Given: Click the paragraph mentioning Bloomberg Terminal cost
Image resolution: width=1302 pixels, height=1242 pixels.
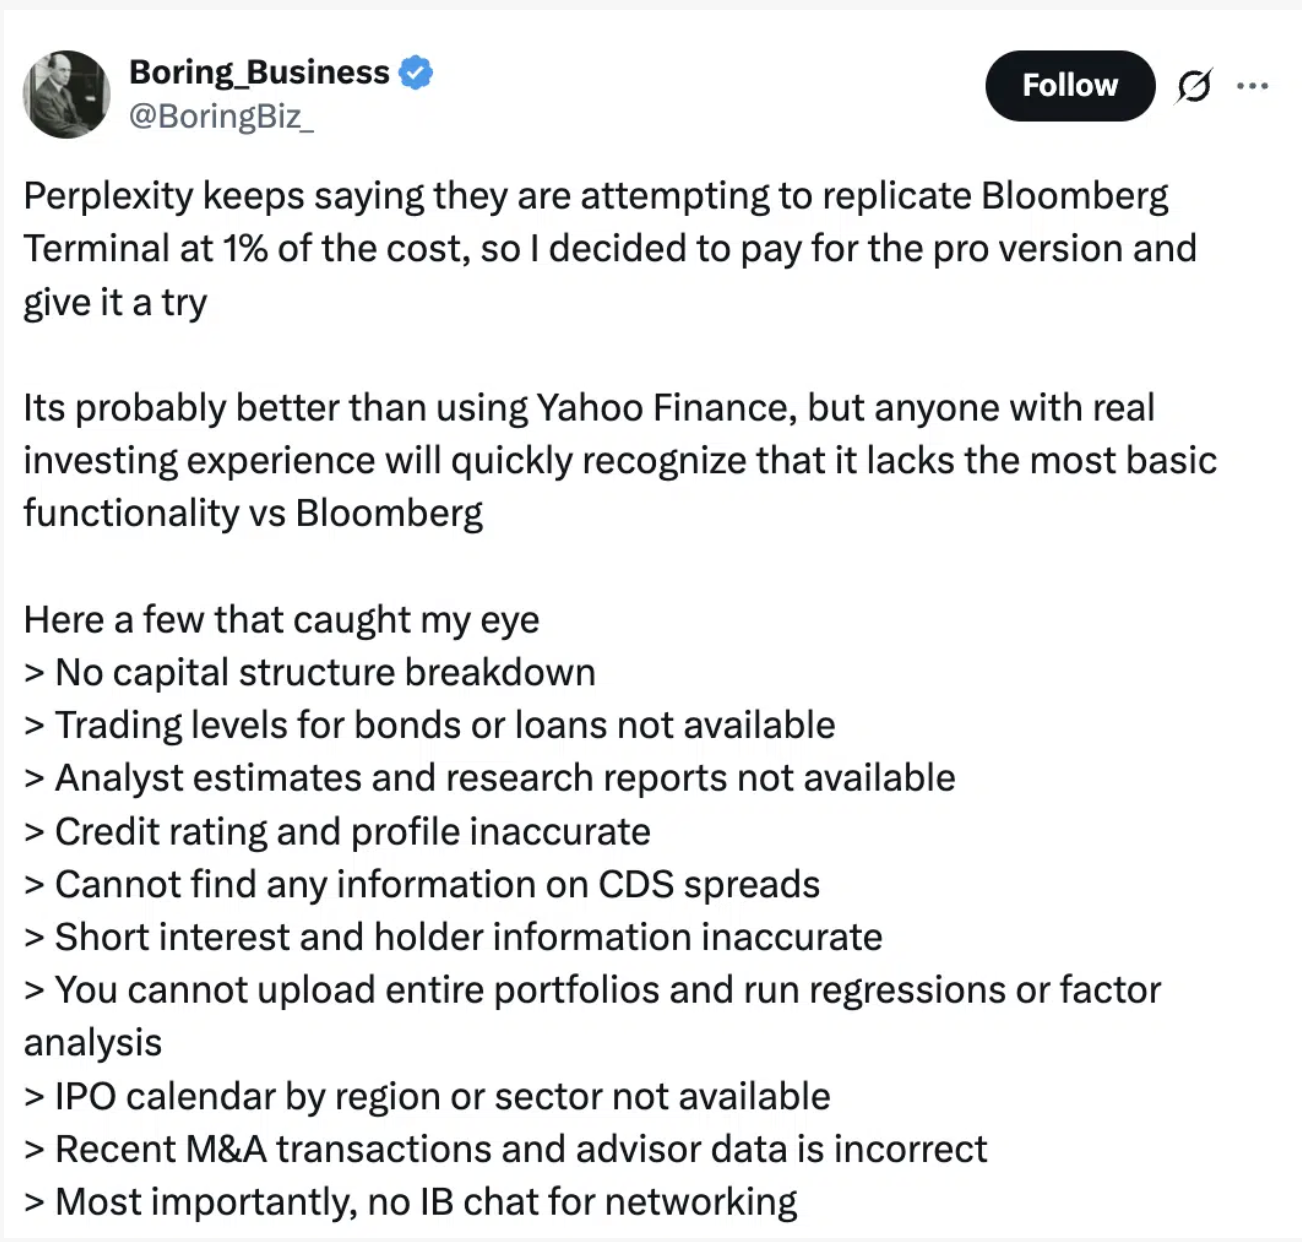Looking at the screenshot, I should 610,249.
